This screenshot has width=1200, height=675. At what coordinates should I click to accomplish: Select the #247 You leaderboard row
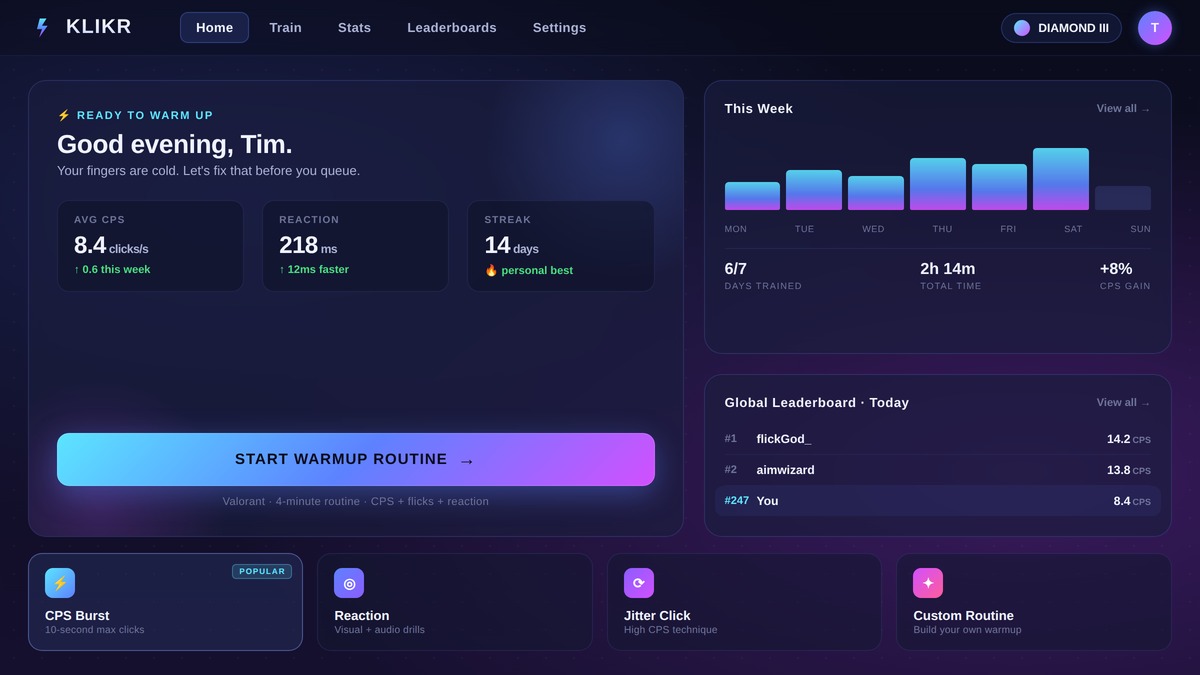point(938,501)
